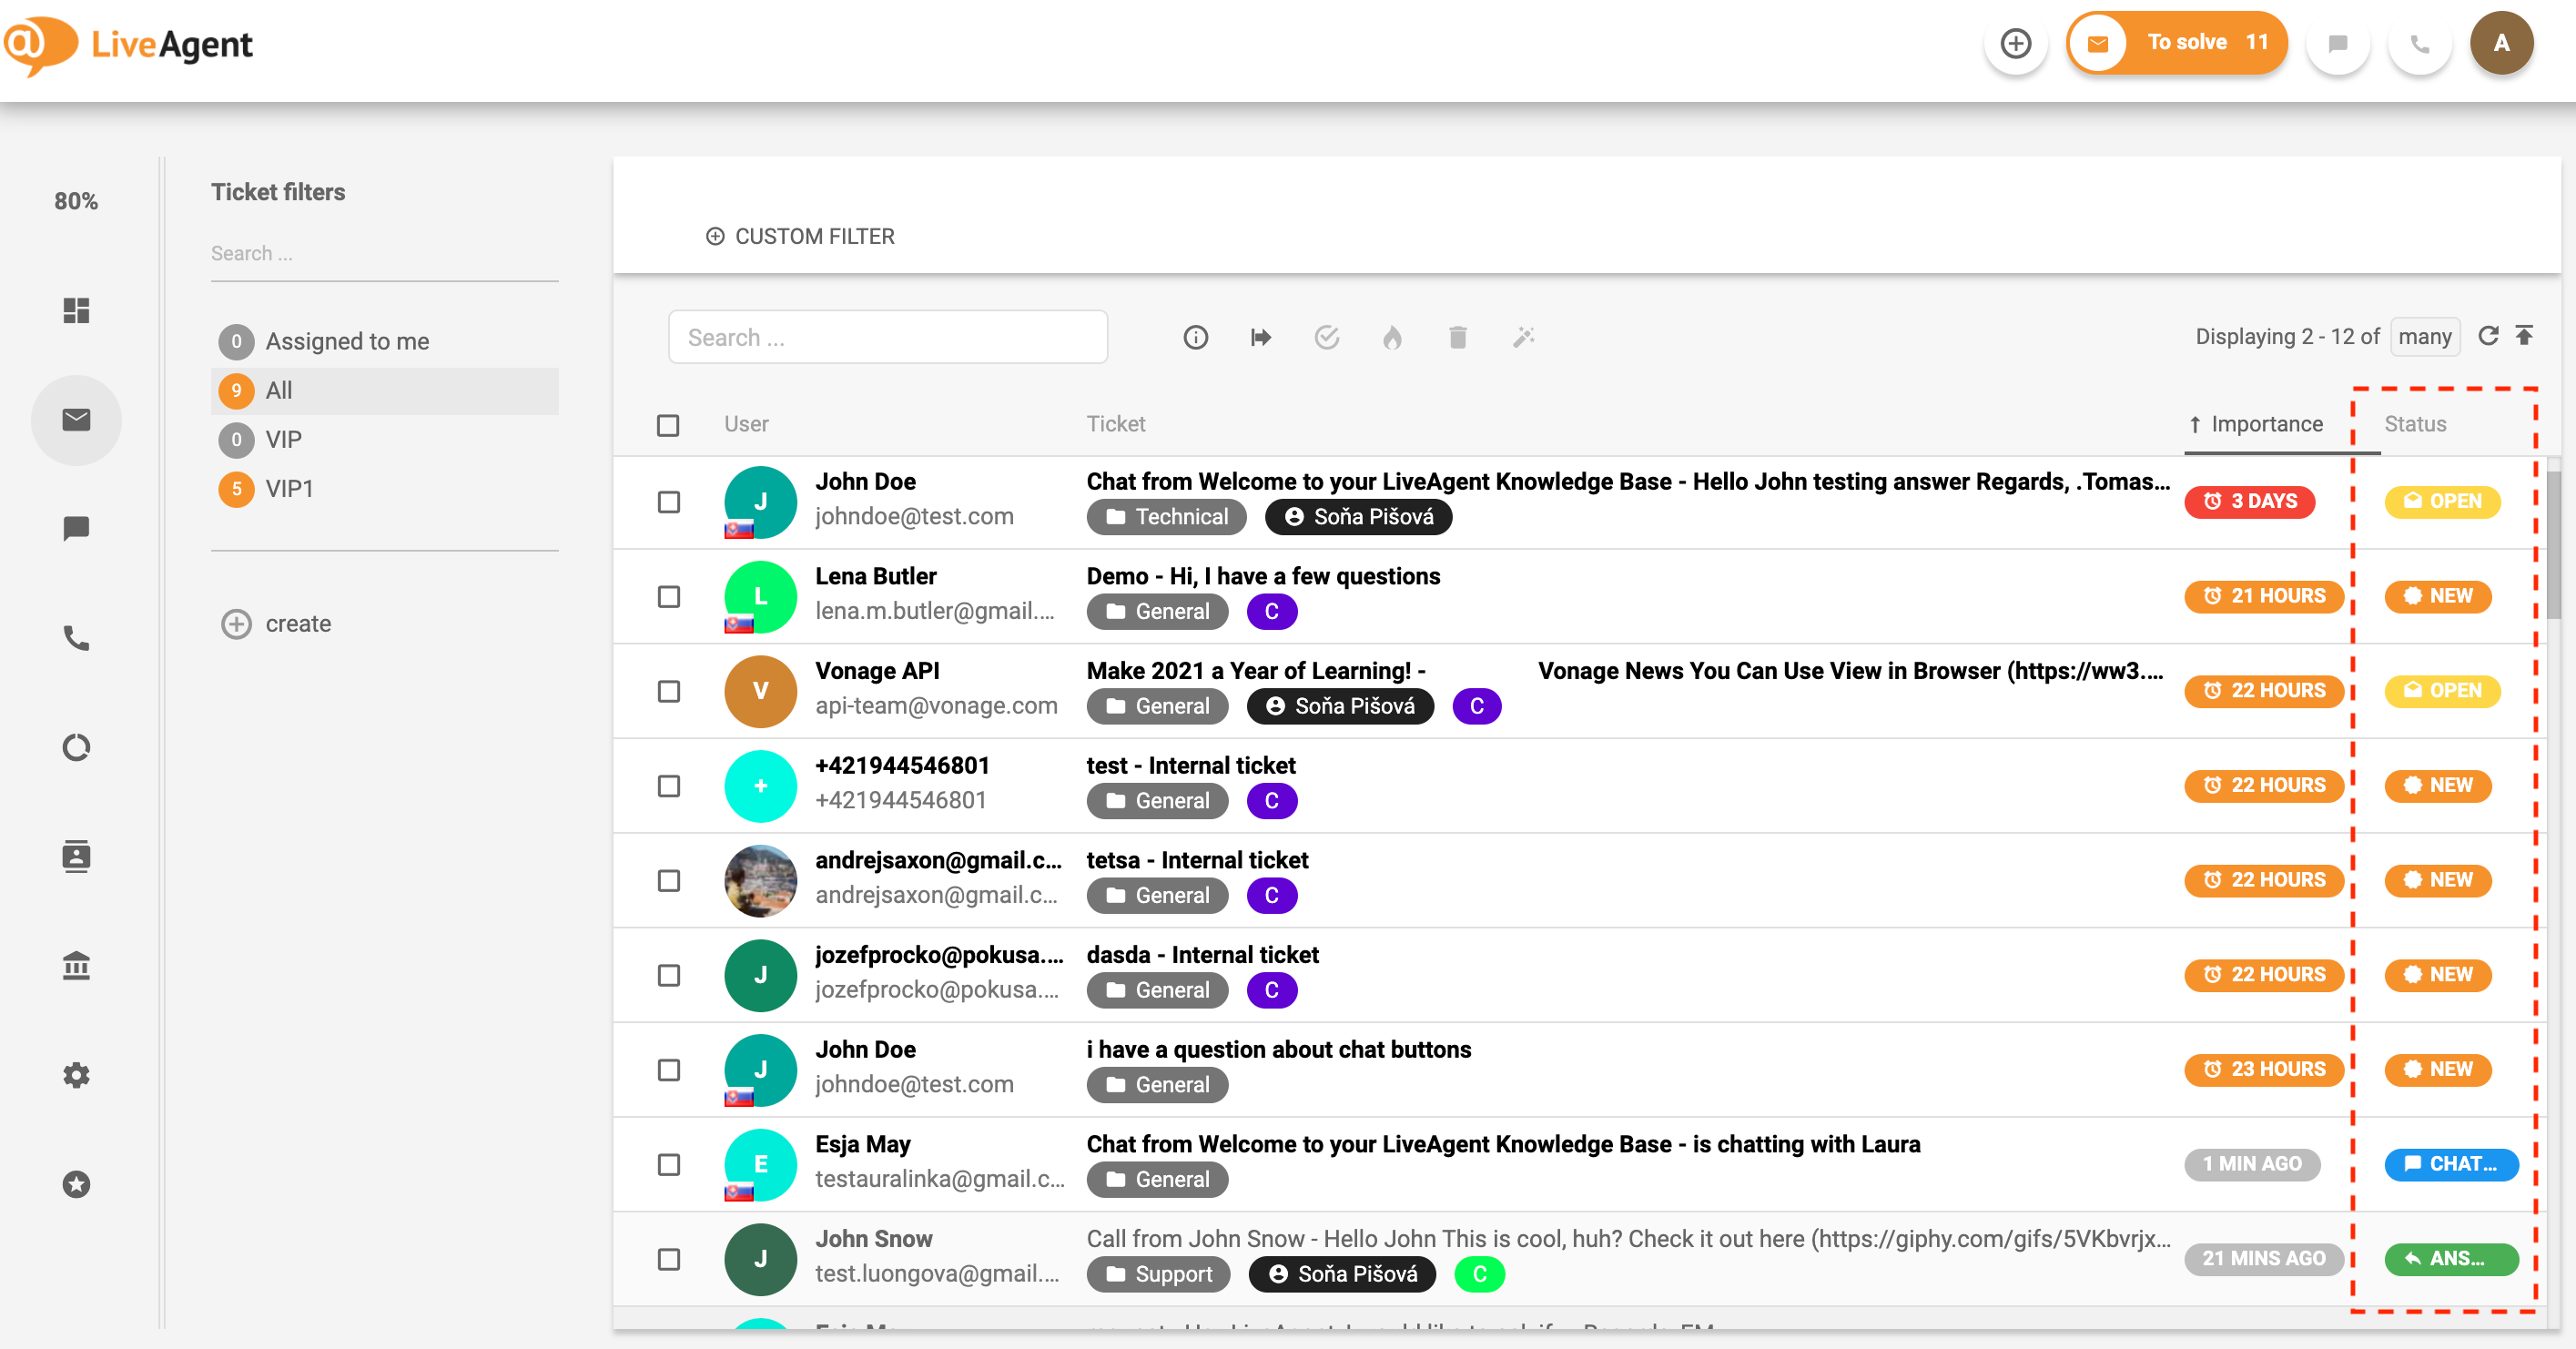Open the phone call button in header

(2419, 43)
